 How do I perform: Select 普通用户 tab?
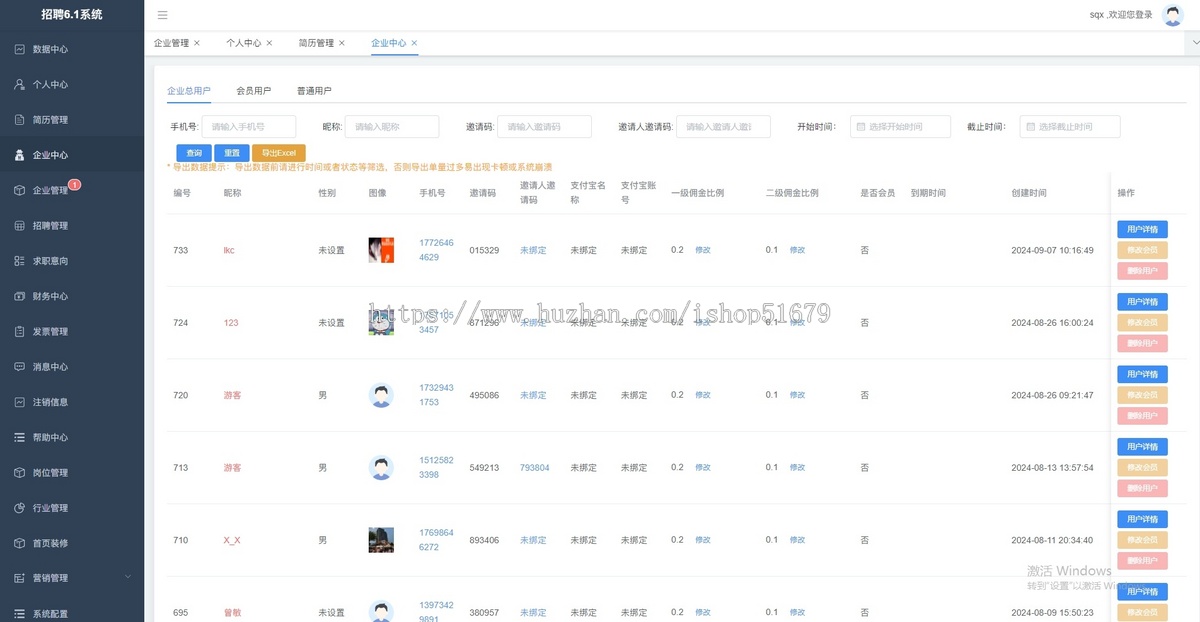(314, 90)
